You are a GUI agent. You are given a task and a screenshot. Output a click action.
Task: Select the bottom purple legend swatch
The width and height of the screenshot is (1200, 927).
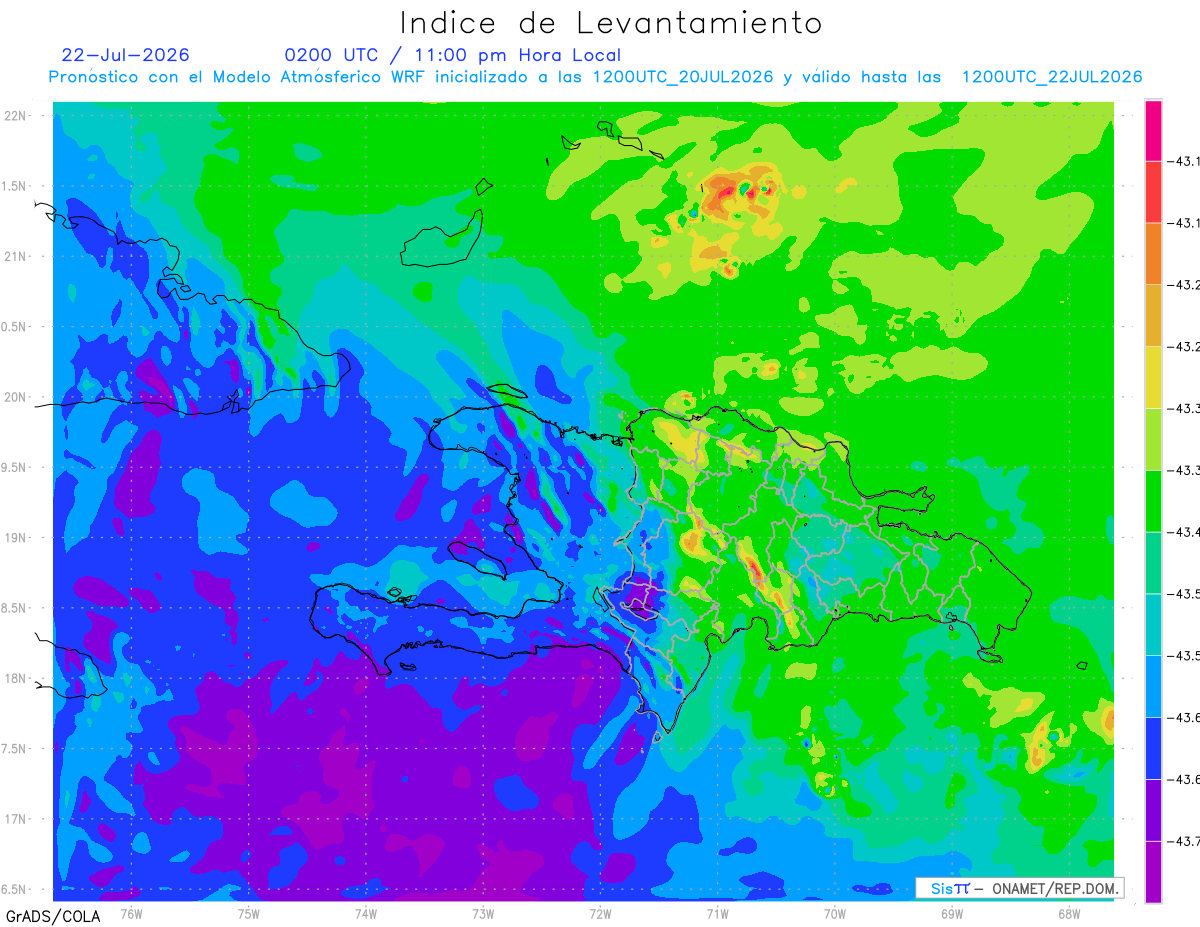coord(1153,872)
